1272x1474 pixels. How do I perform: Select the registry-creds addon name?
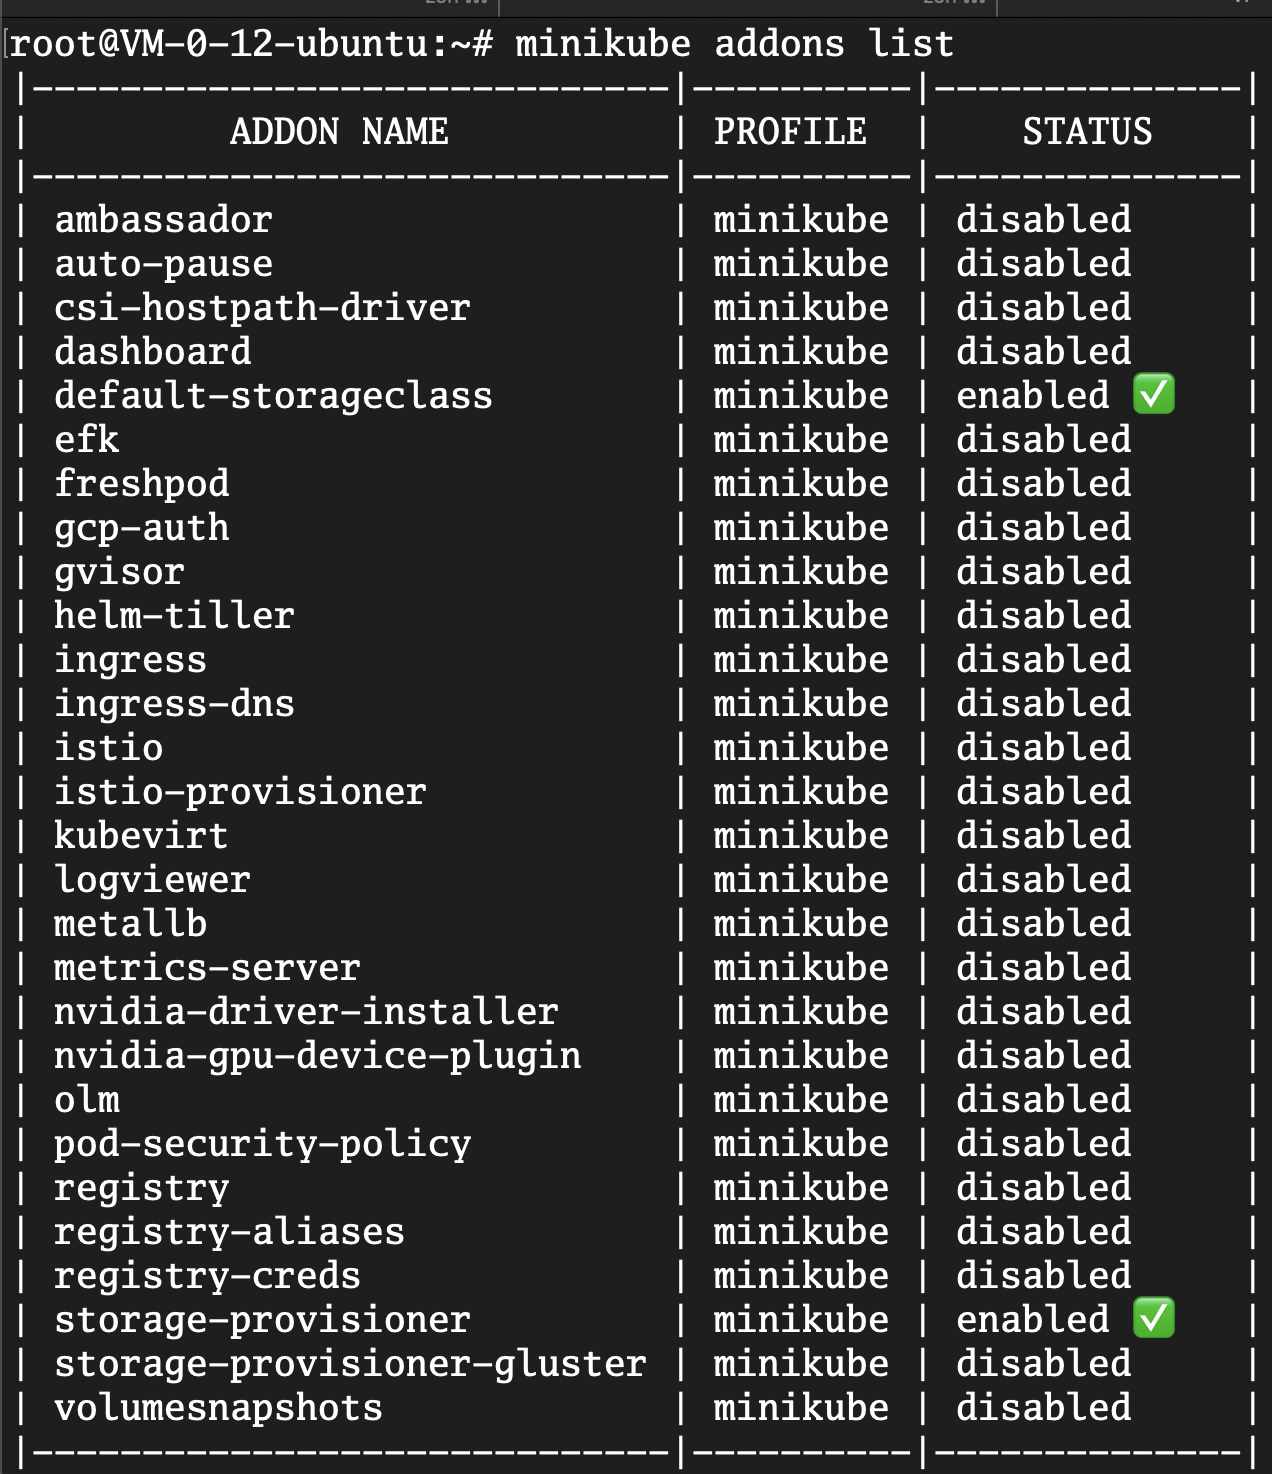coord(207,1276)
